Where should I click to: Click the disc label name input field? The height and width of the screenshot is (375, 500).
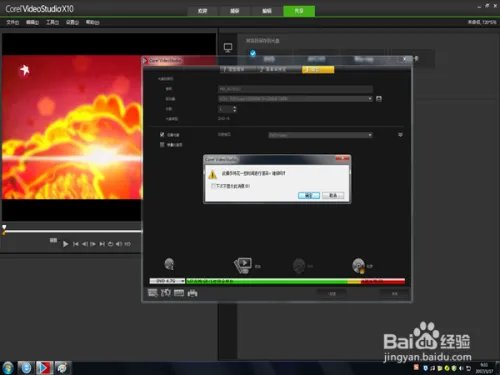[x=295, y=89]
